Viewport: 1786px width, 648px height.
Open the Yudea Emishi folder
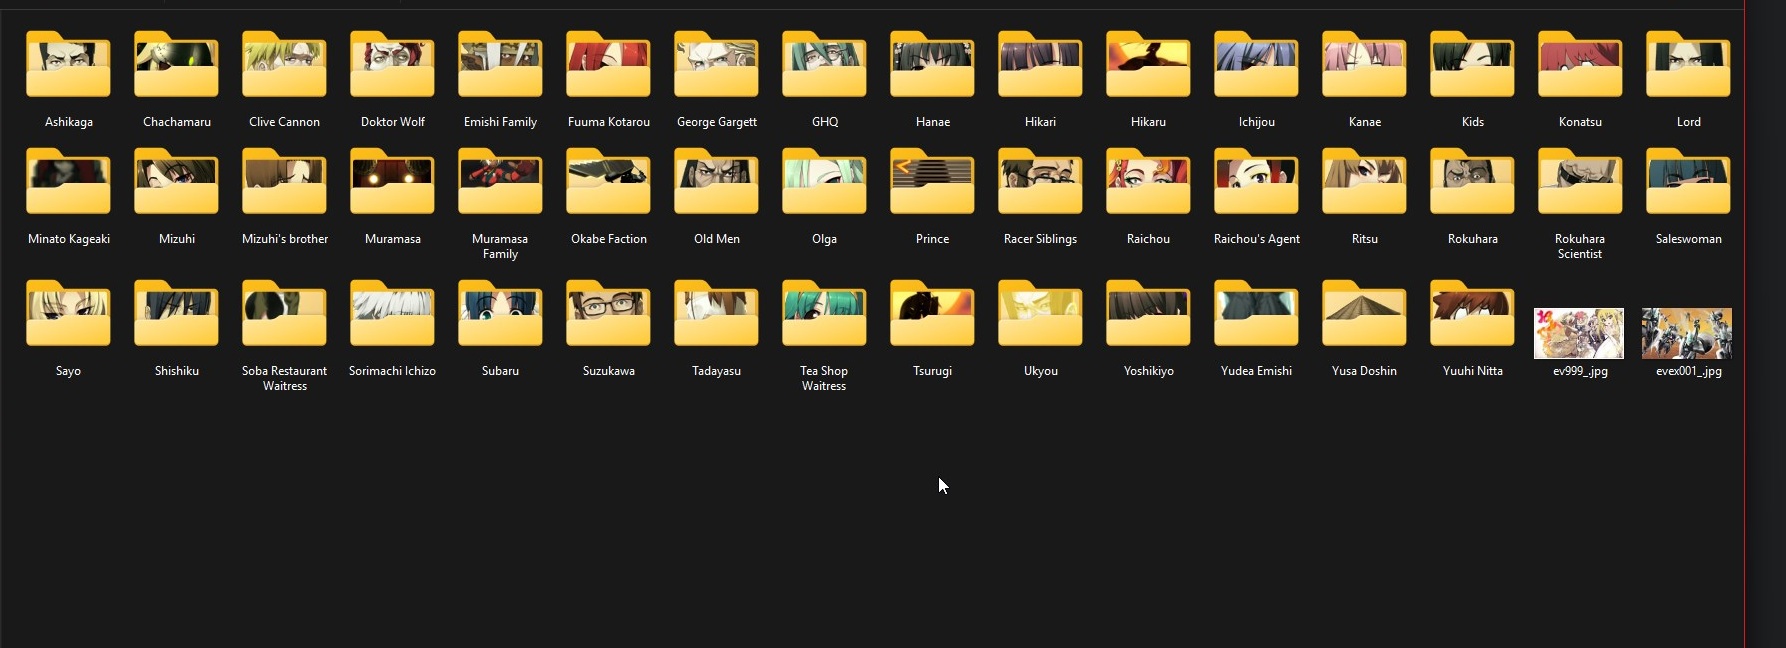tap(1256, 313)
